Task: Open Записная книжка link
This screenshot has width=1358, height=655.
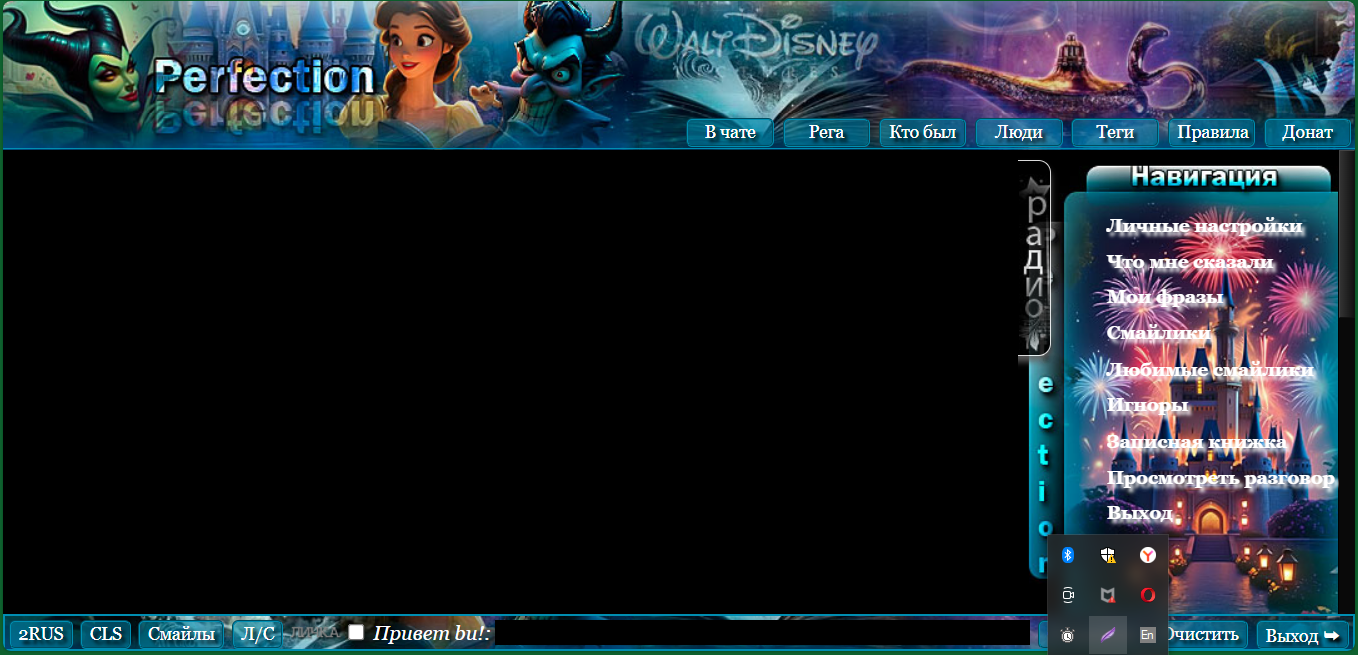Action: coord(1196,442)
